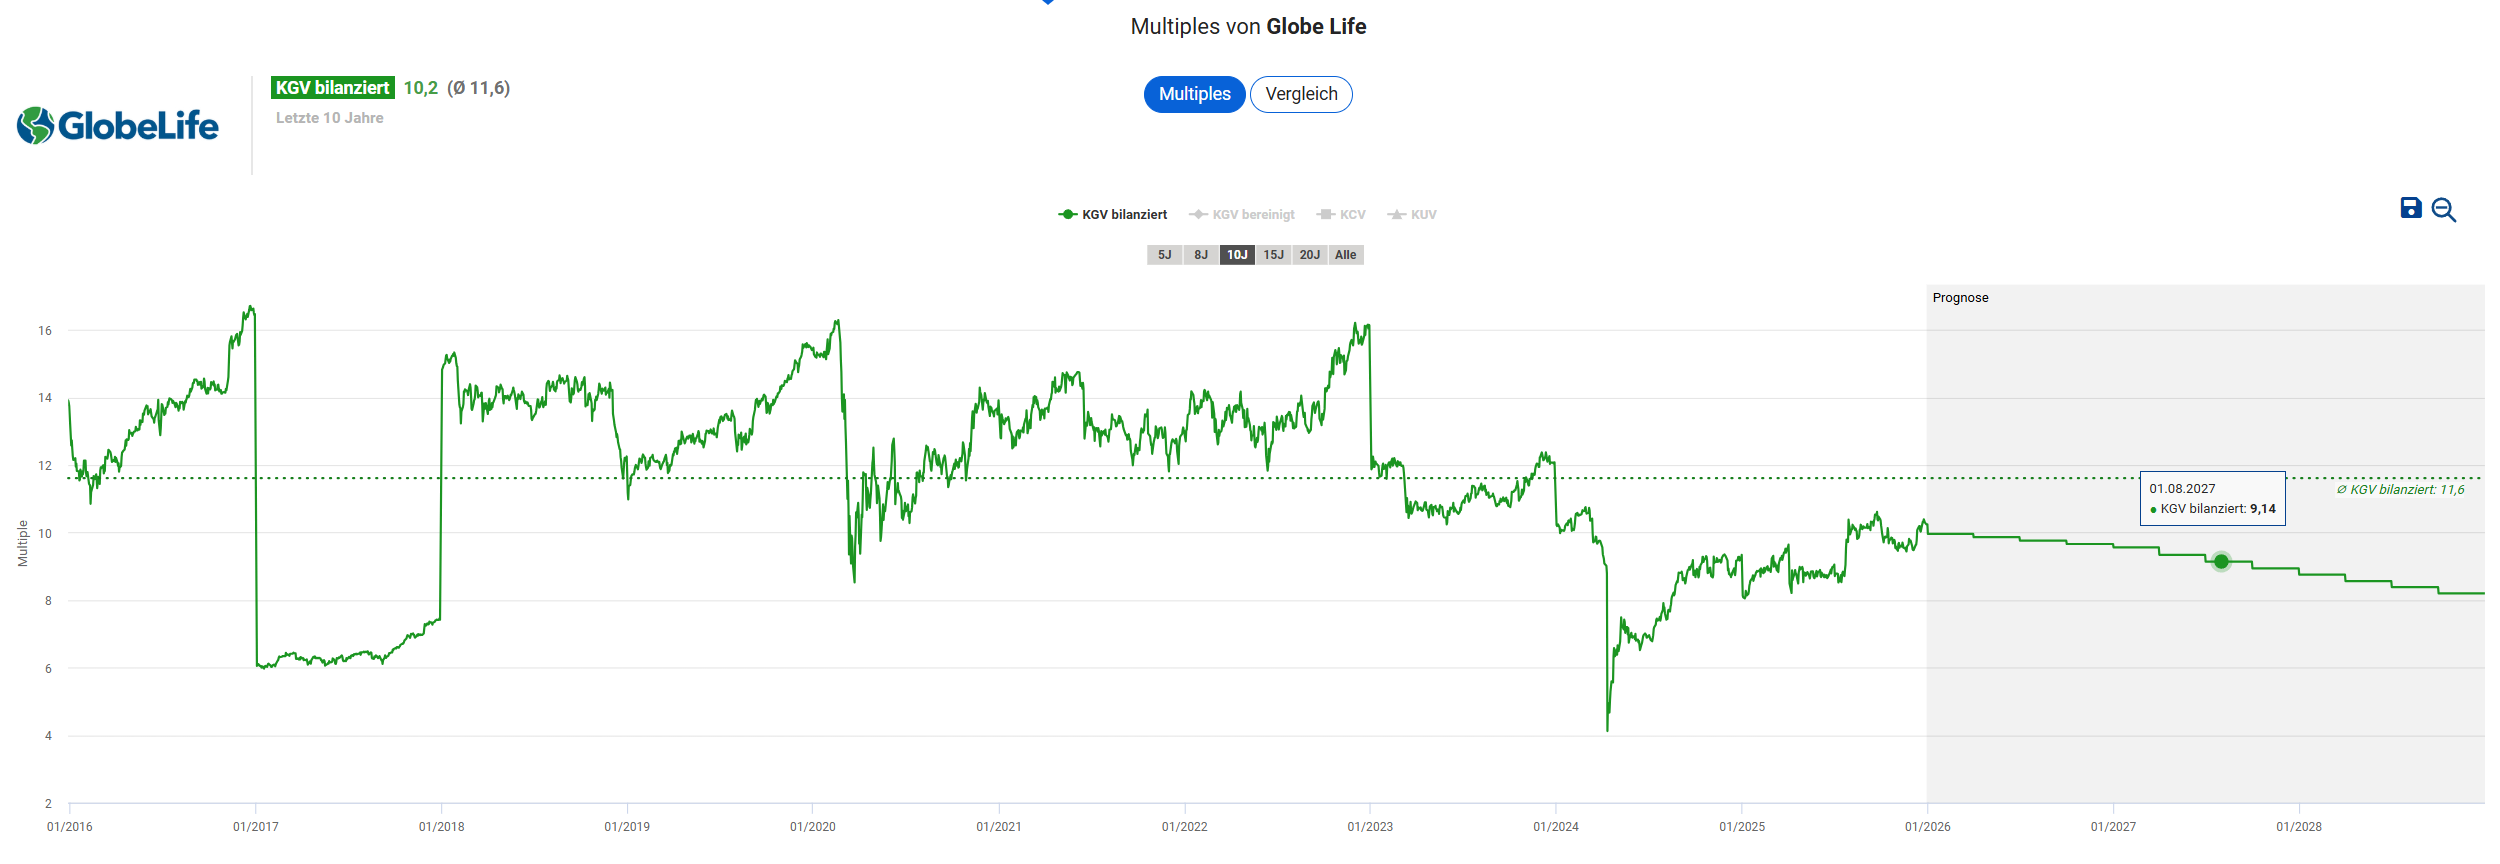Click the zoom out magnifier icon
Viewport: 2500px width, 864px height.
coord(2444,210)
